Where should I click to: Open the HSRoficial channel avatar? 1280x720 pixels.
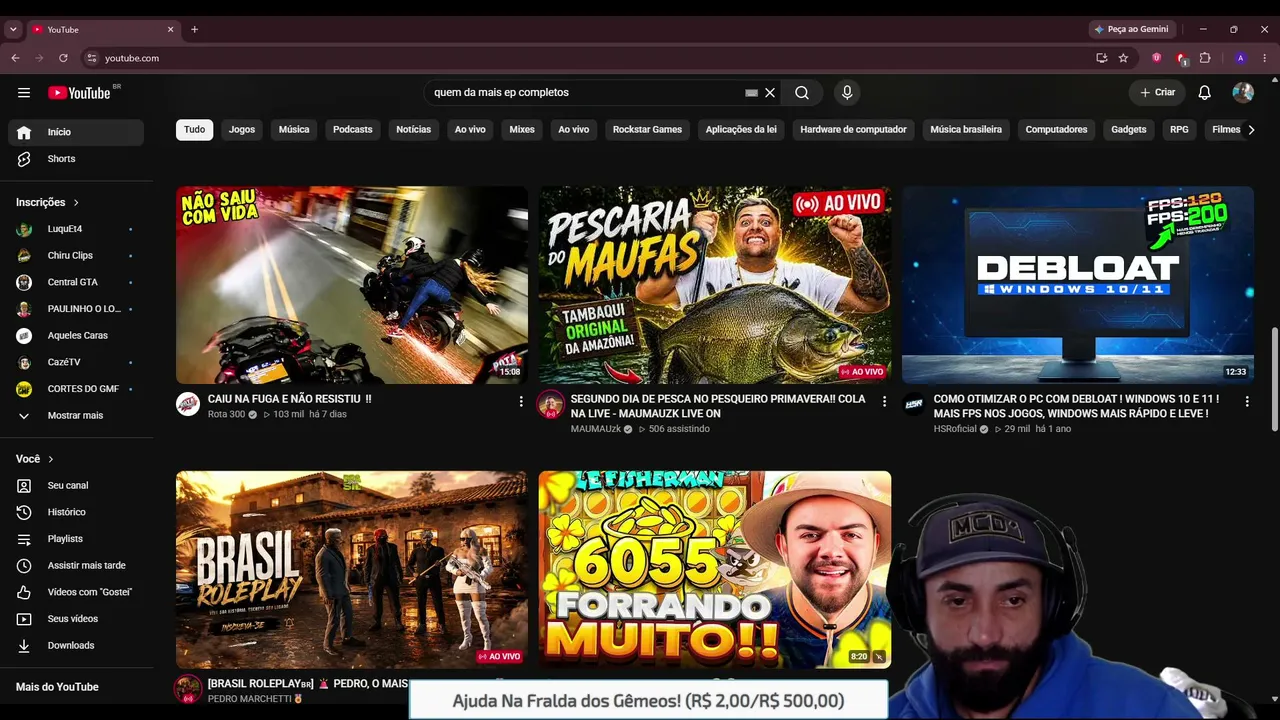pos(914,404)
